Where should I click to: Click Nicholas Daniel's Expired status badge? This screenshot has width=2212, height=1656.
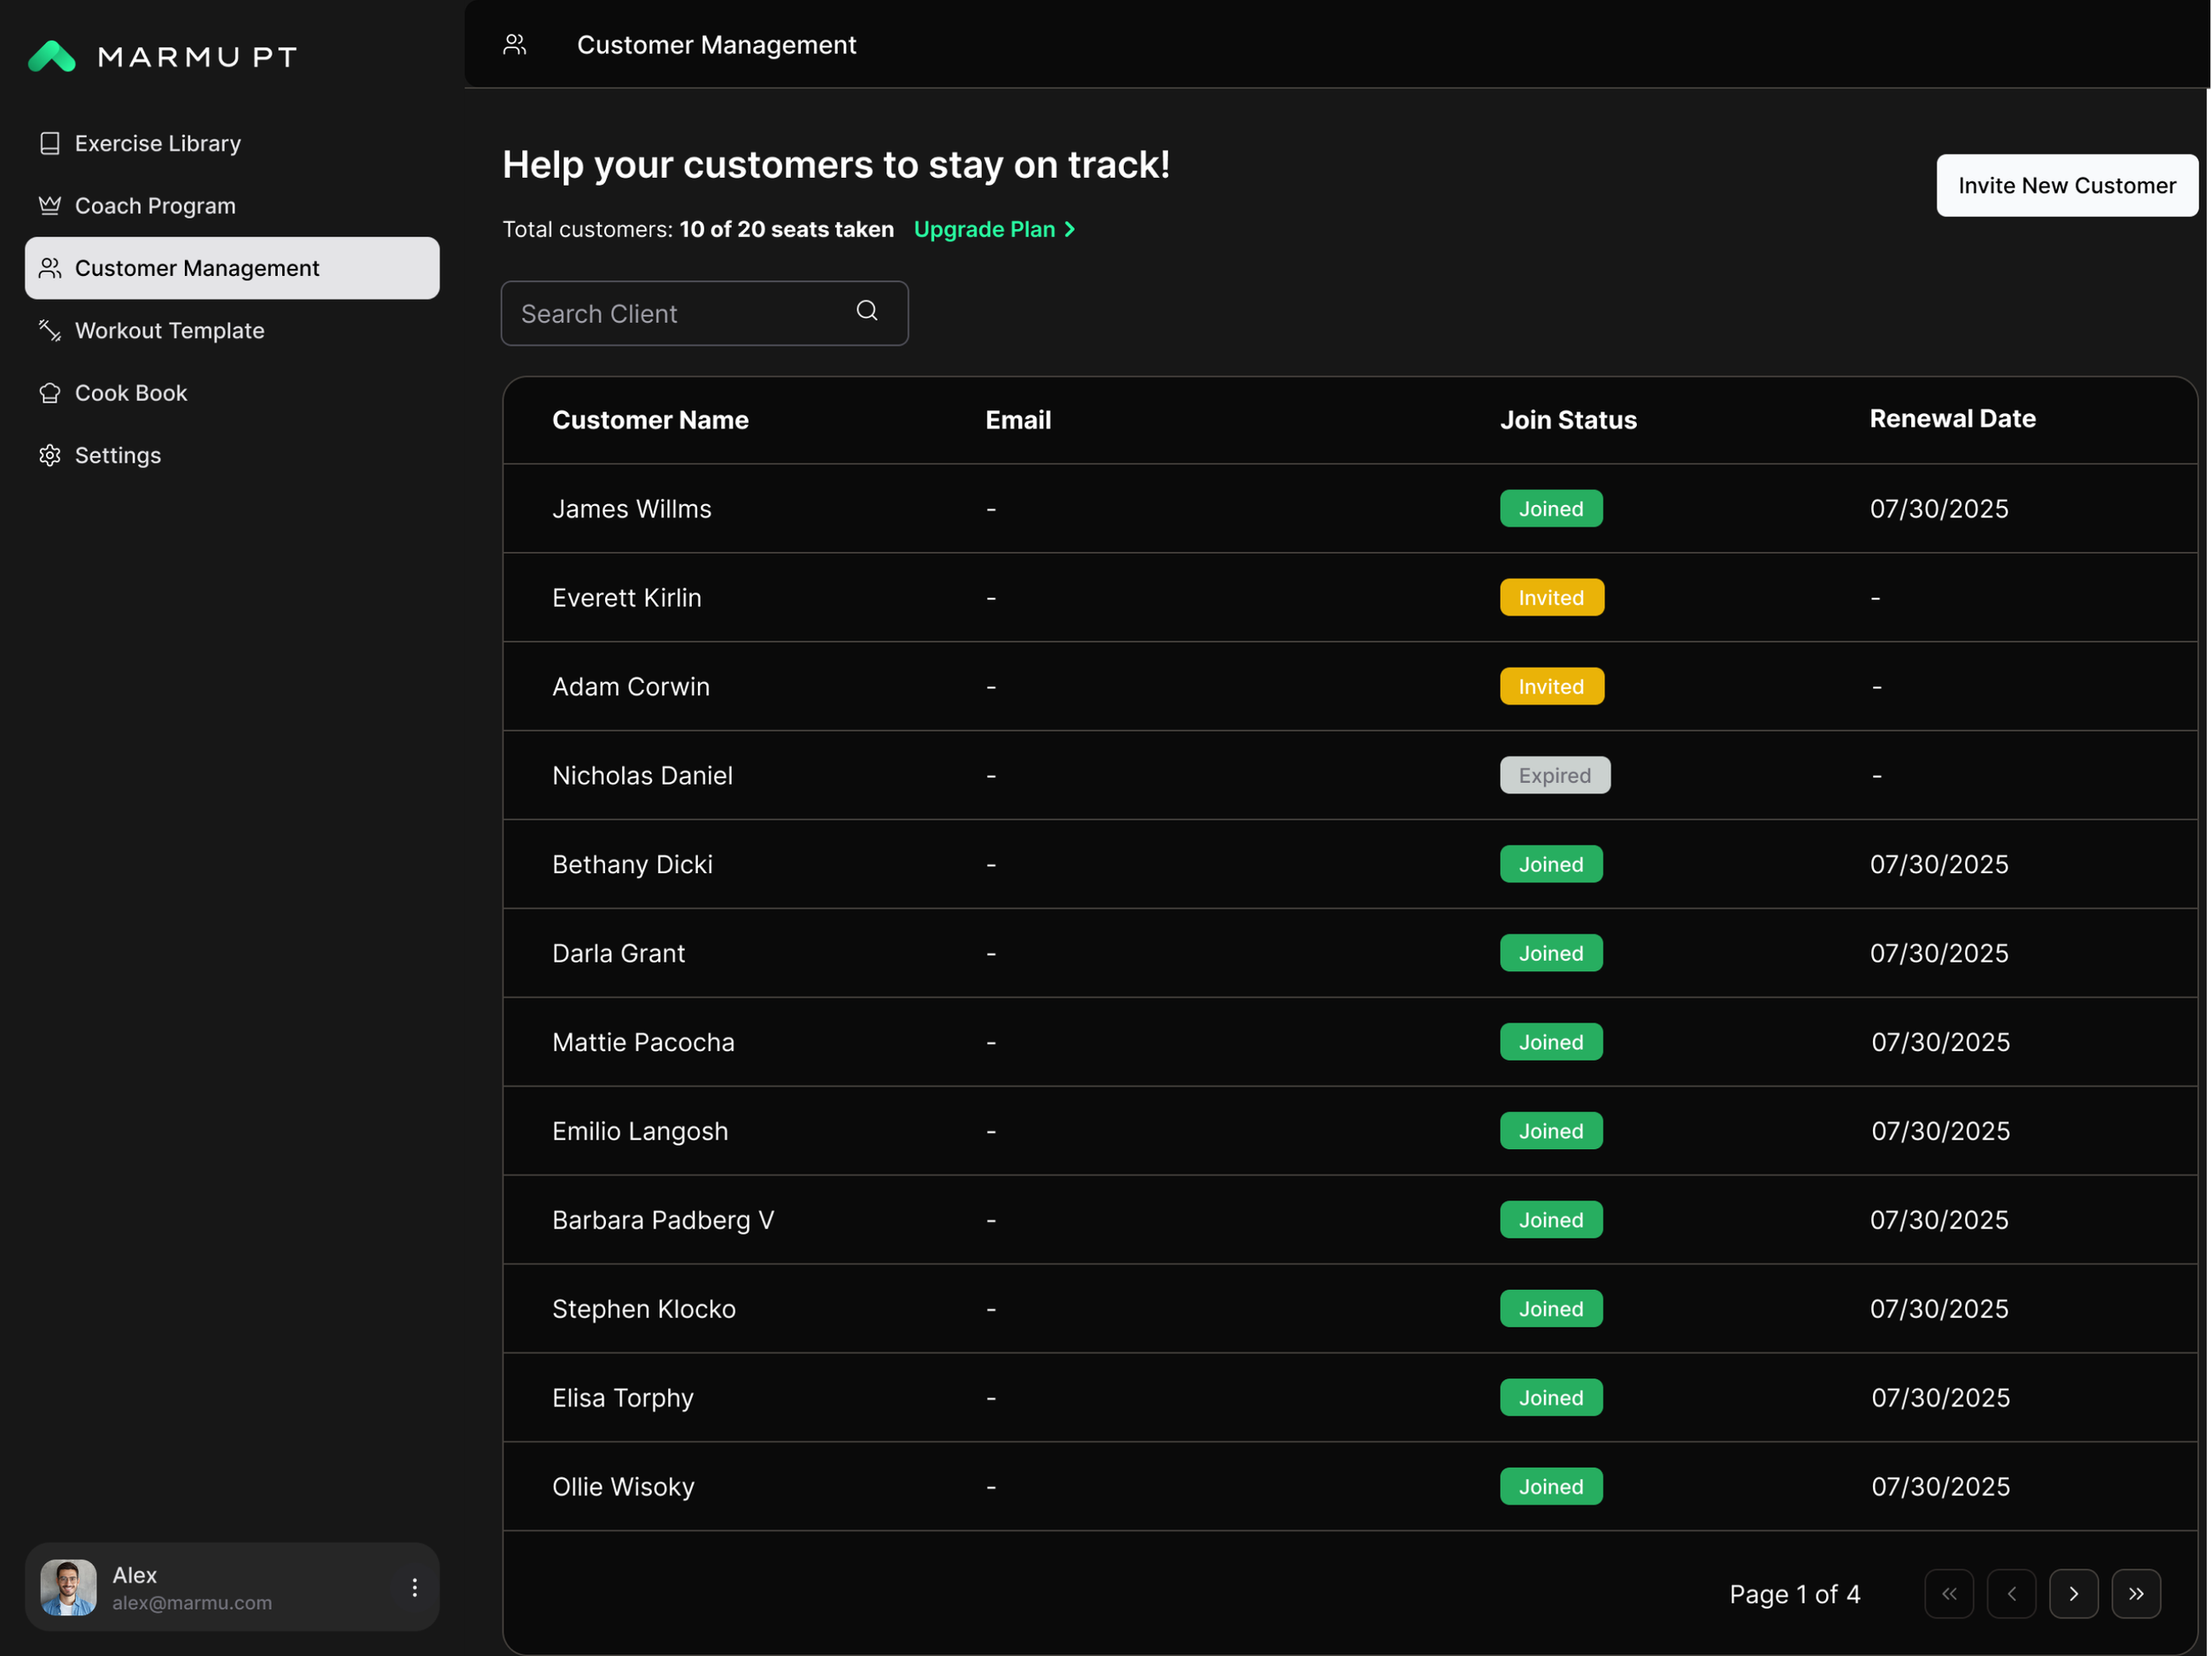coord(1554,775)
